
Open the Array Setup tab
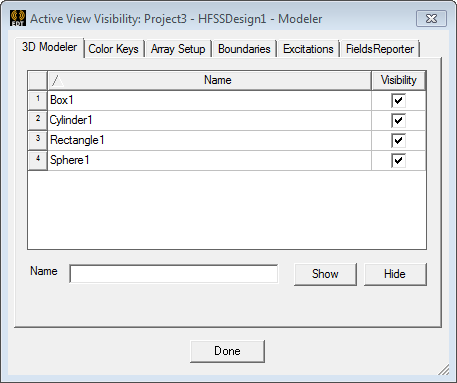click(178, 49)
